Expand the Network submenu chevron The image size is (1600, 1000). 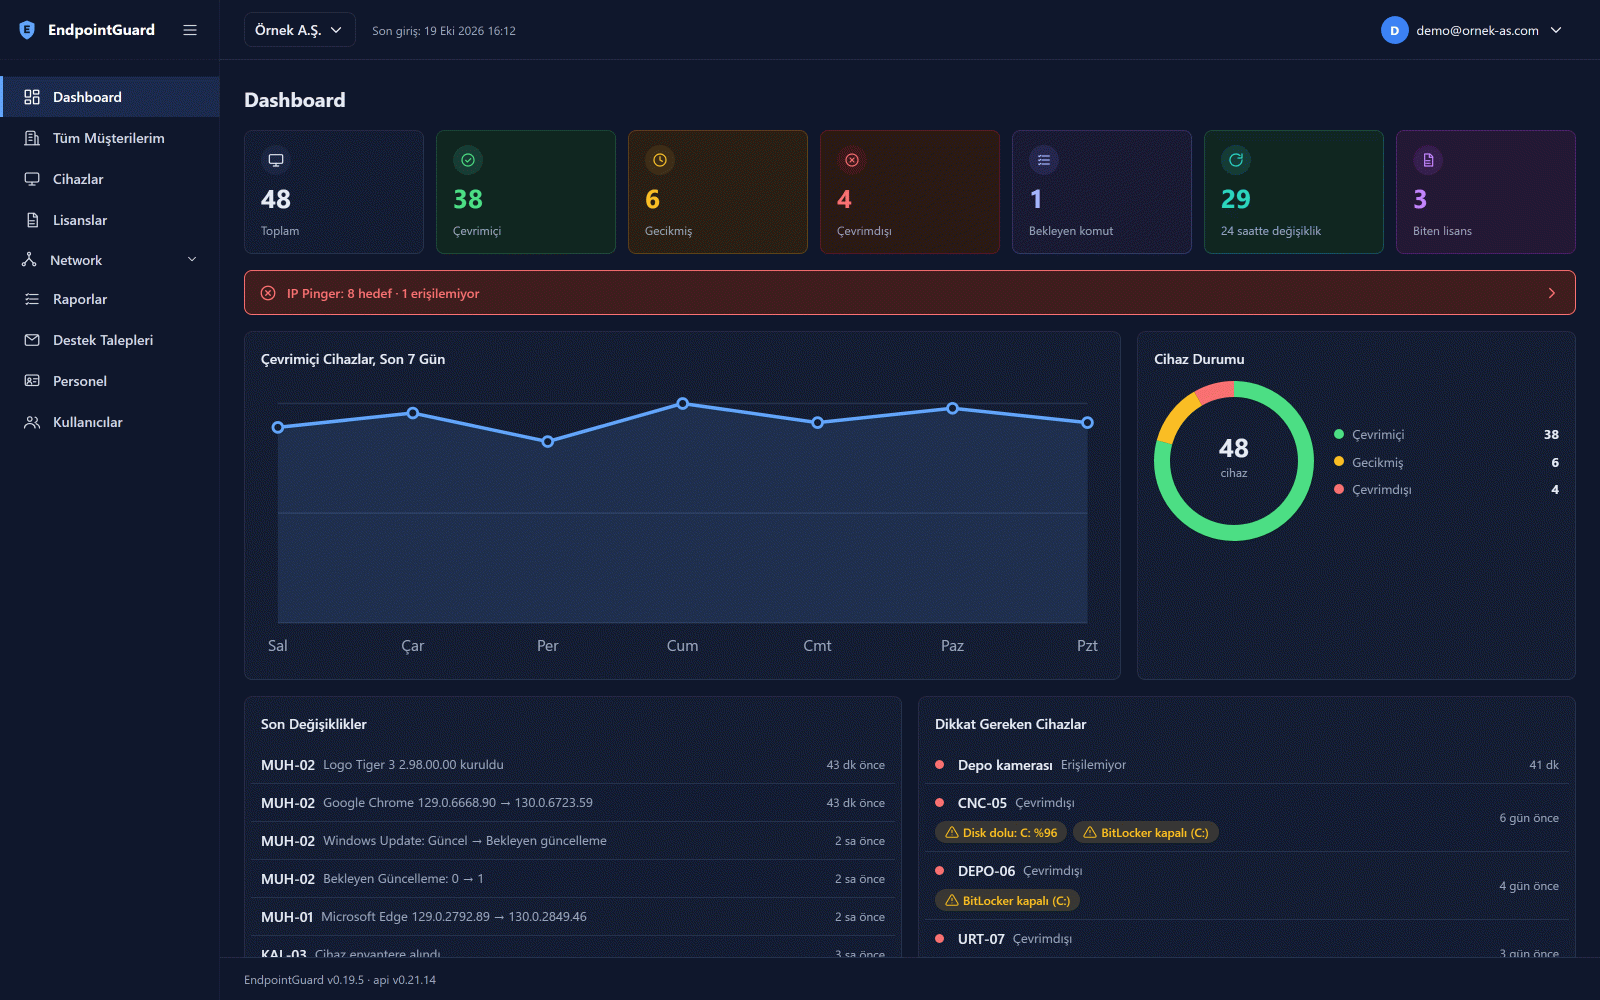[x=192, y=260]
